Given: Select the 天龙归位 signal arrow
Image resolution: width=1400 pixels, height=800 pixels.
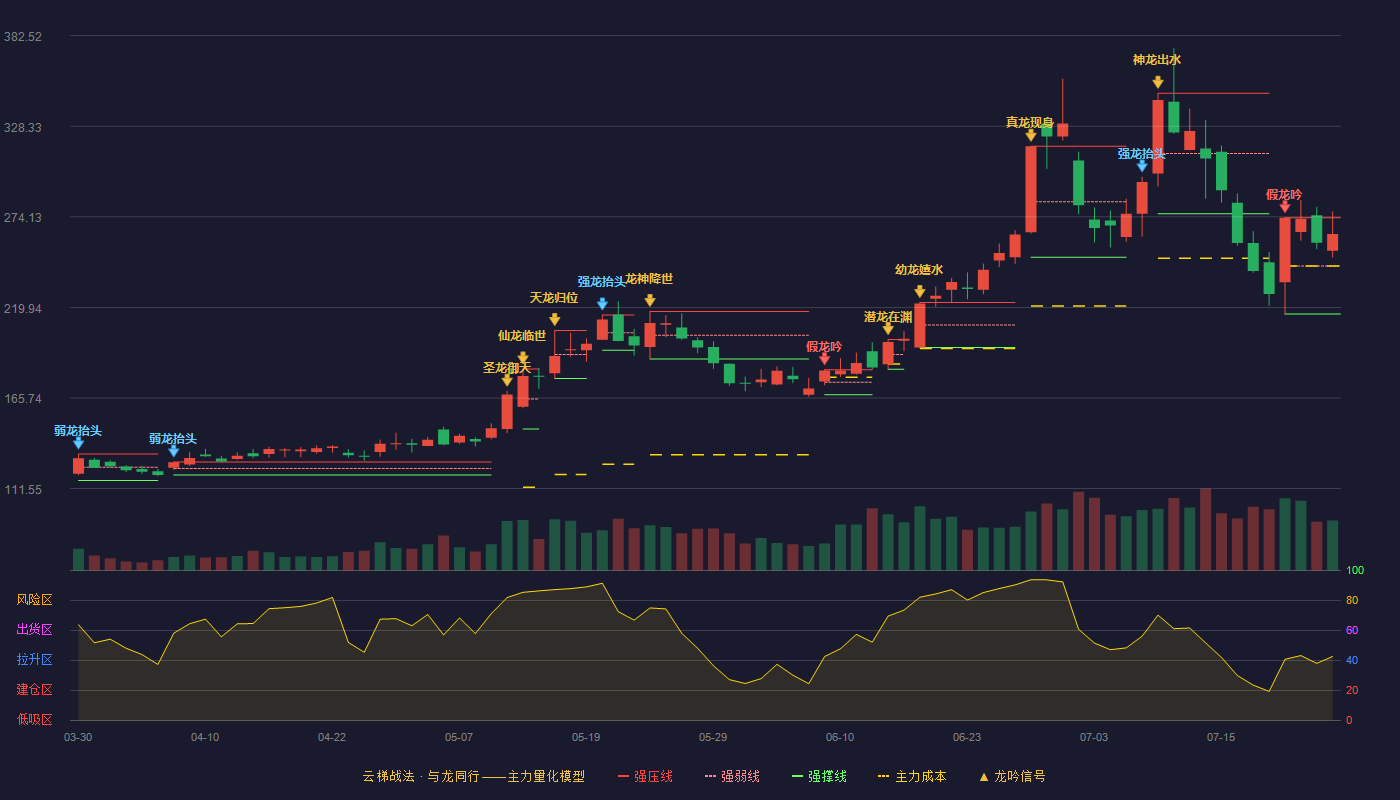Looking at the screenshot, I should coord(555,319).
